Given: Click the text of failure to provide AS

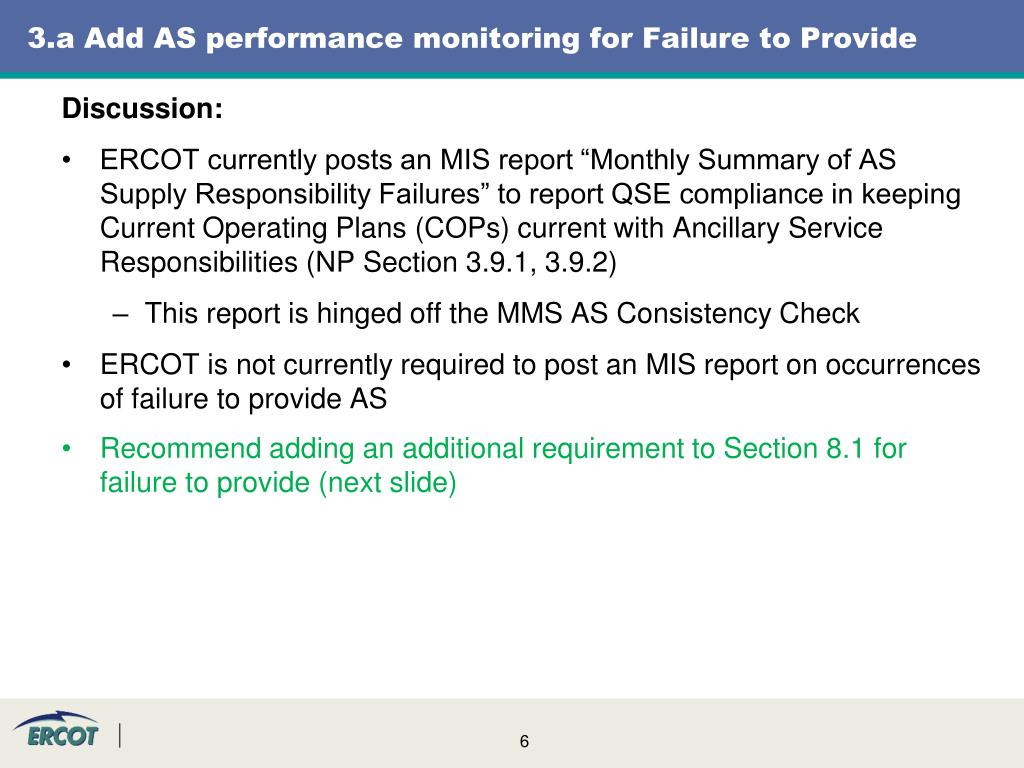Looking at the screenshot, I should 244,399.
